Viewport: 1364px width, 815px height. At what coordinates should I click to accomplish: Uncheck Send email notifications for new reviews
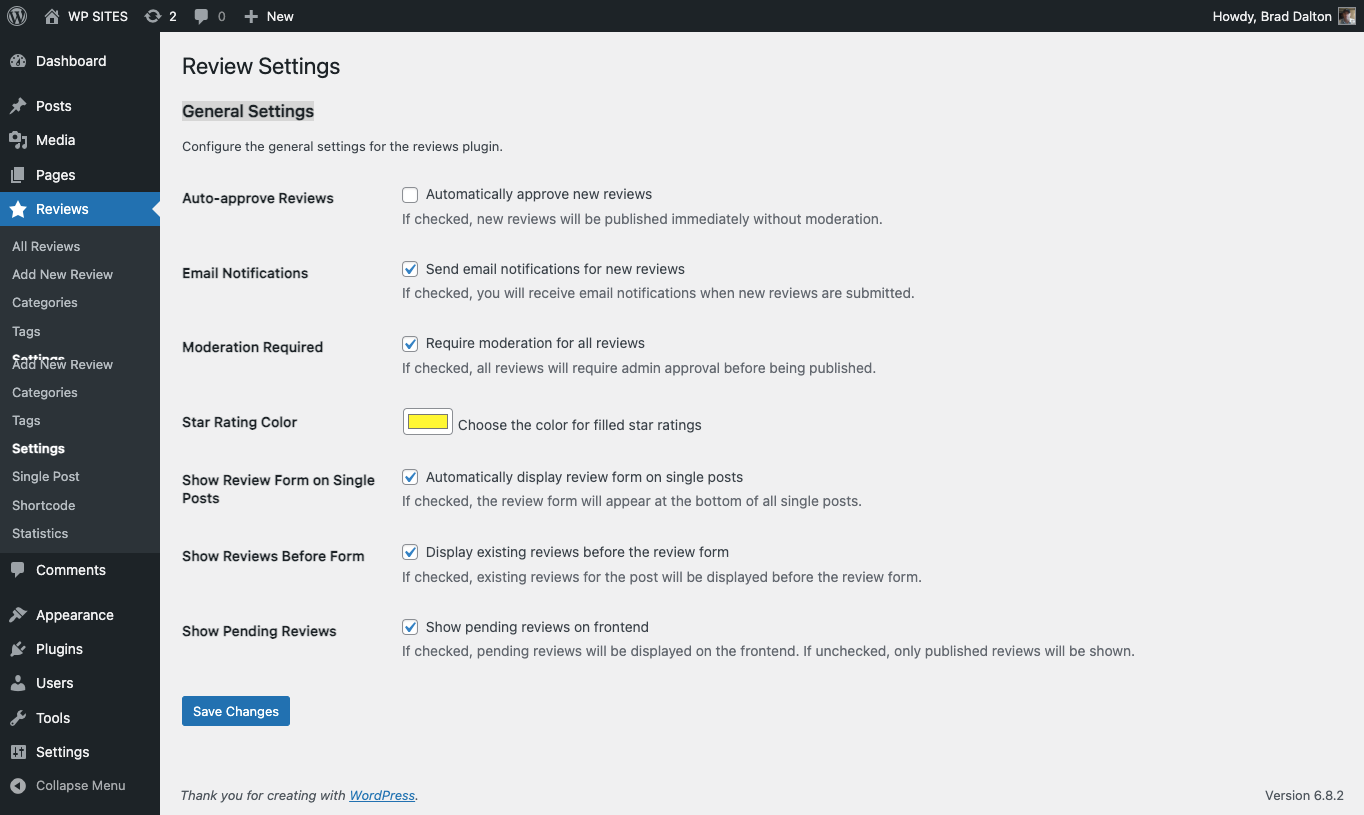tap(410, 269)
